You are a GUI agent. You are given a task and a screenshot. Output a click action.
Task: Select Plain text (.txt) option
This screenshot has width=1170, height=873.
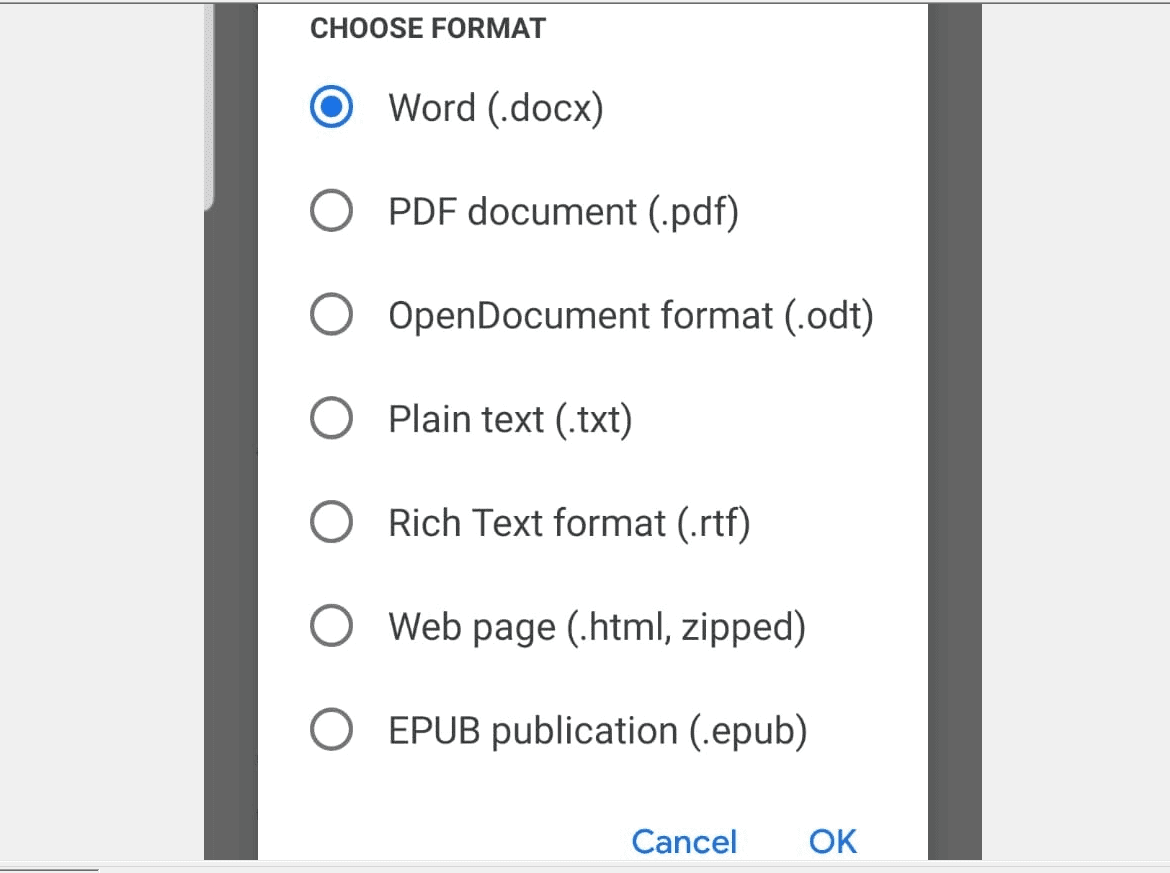coord(331,418)
